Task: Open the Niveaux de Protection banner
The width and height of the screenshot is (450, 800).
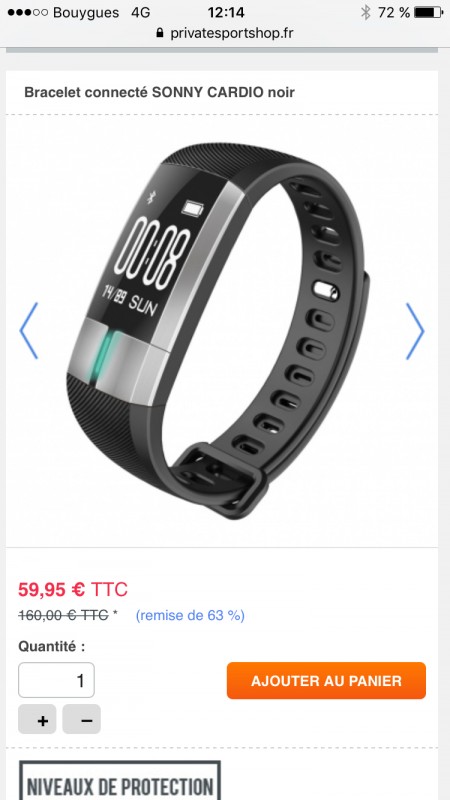Action: point(120,781)
